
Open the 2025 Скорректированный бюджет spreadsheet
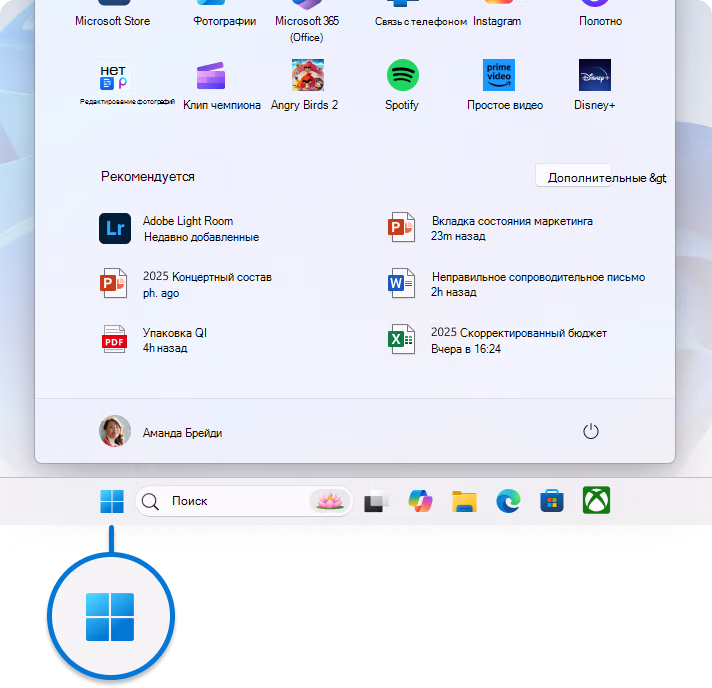point(497,340)
